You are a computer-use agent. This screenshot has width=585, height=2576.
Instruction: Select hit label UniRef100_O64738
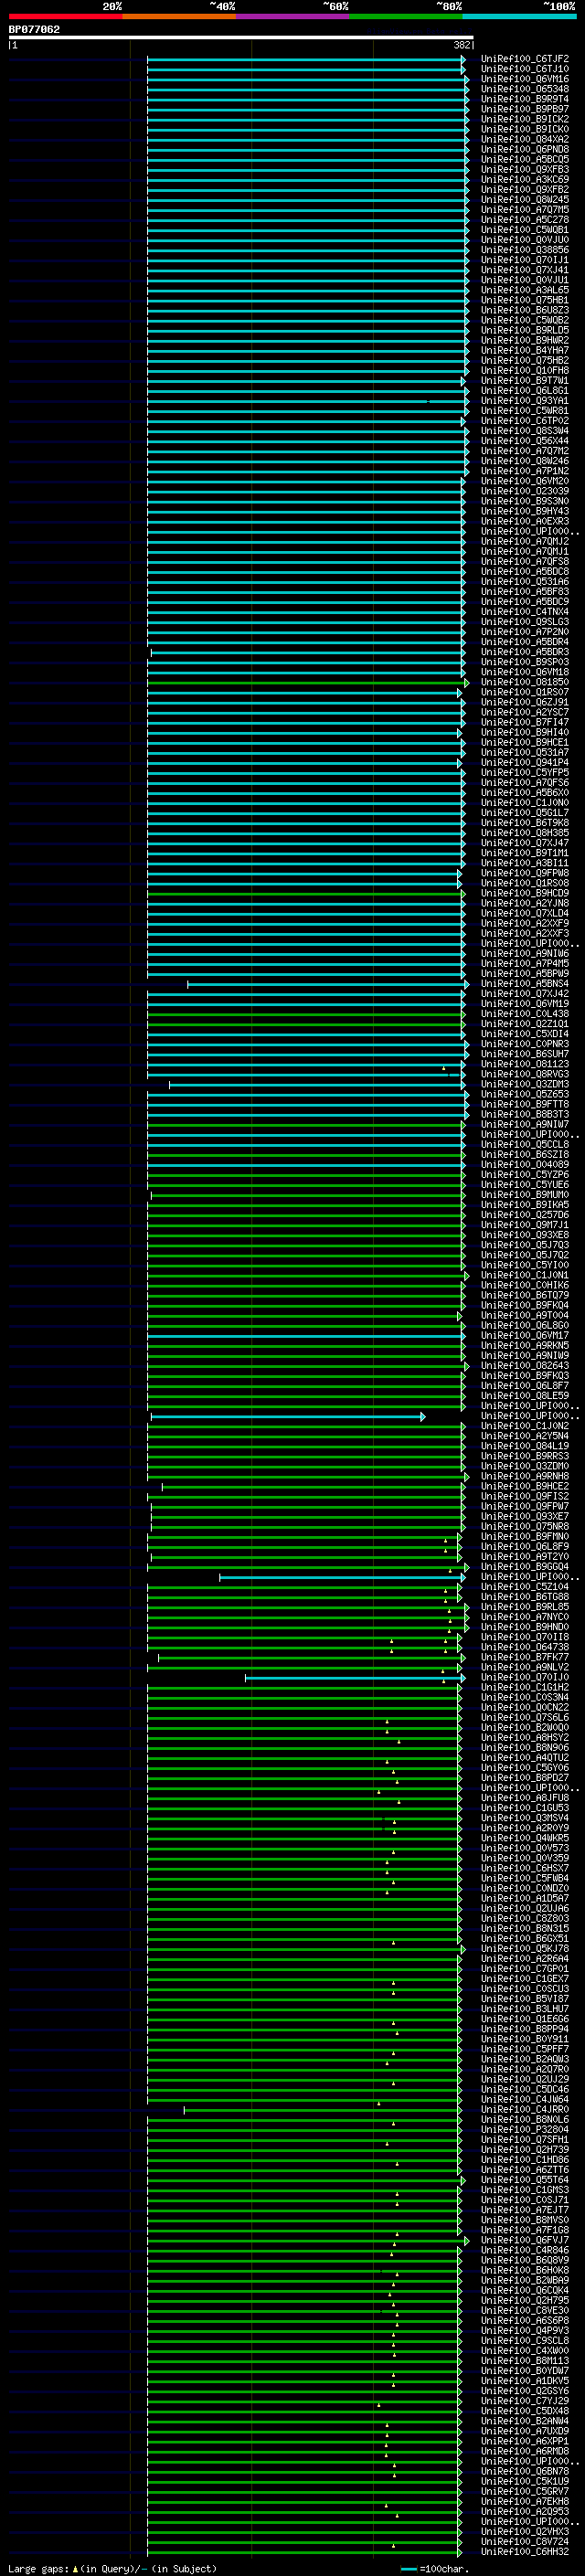[x=525, y=1647]
